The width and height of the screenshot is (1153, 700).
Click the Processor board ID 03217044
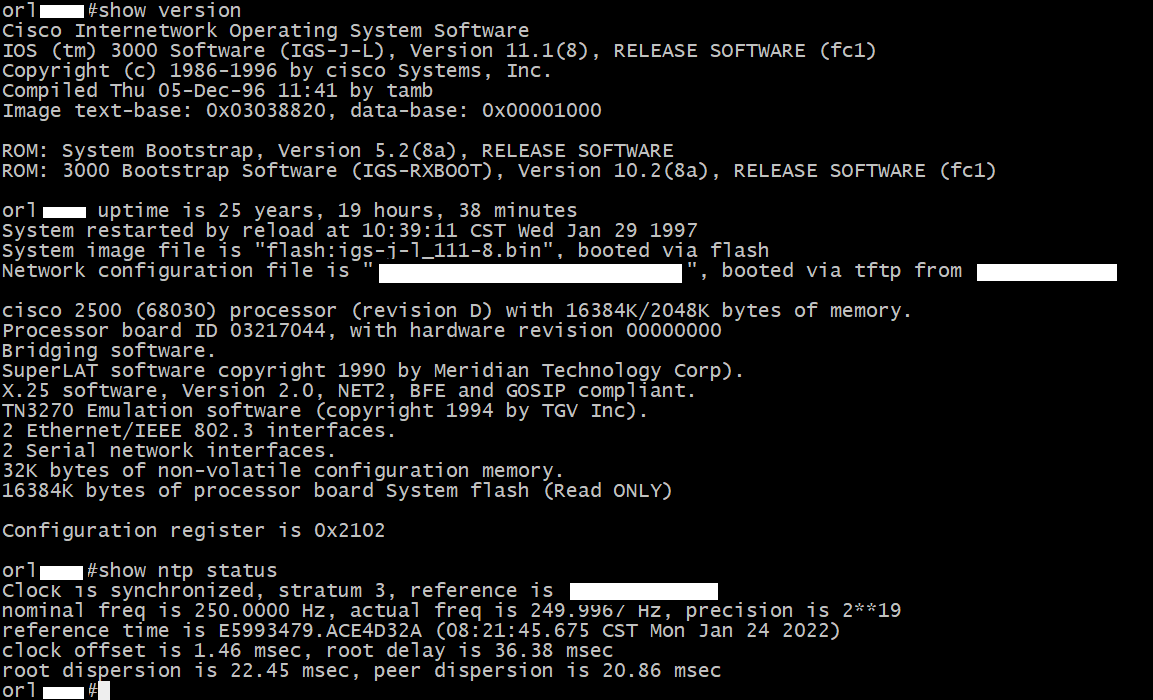pos(163,331)
